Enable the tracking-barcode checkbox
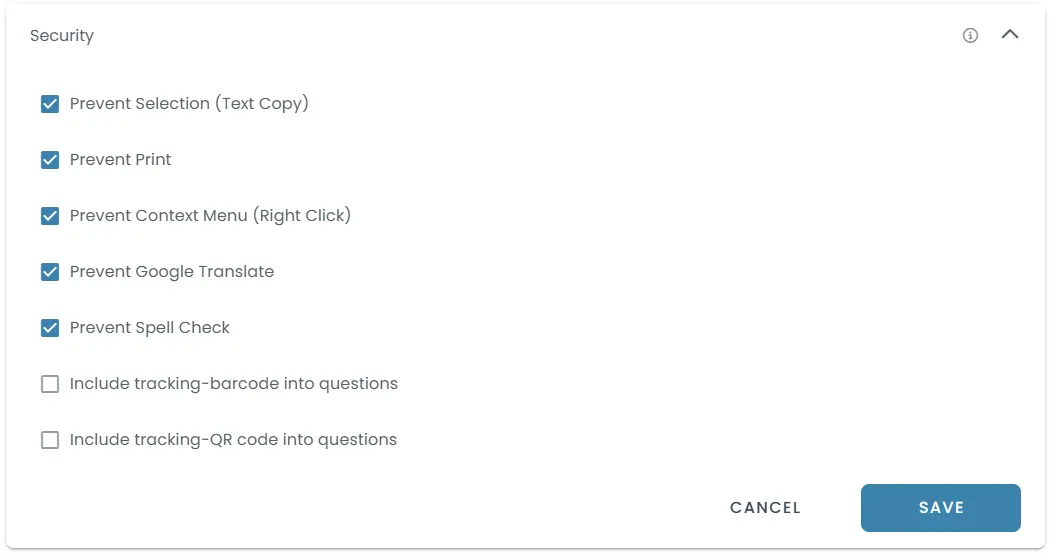This screenshot has height=554, width=1052. 50,384
